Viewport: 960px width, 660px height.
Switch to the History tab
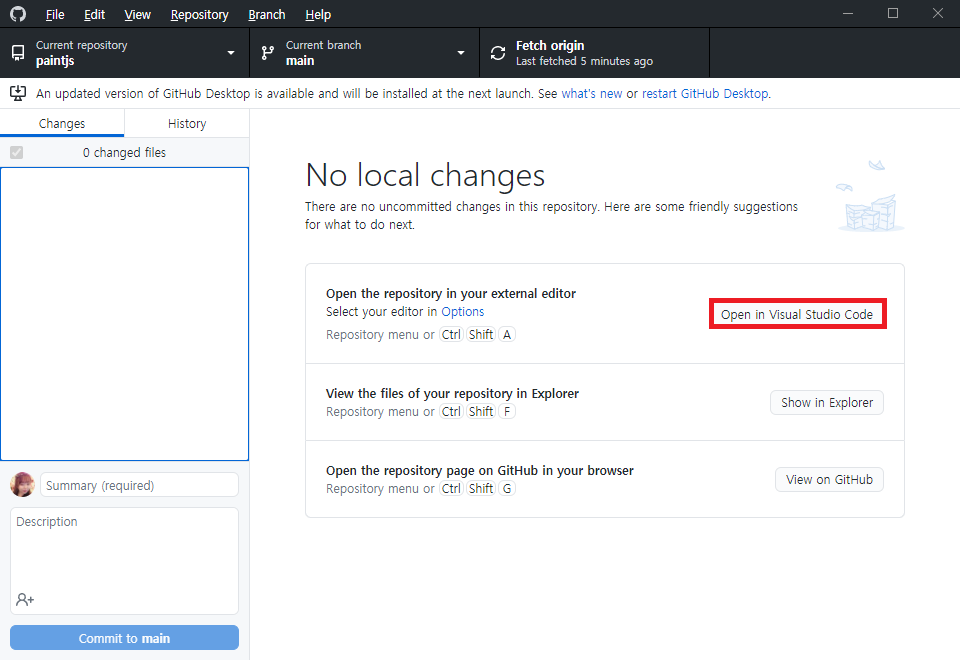click(187, 123)
